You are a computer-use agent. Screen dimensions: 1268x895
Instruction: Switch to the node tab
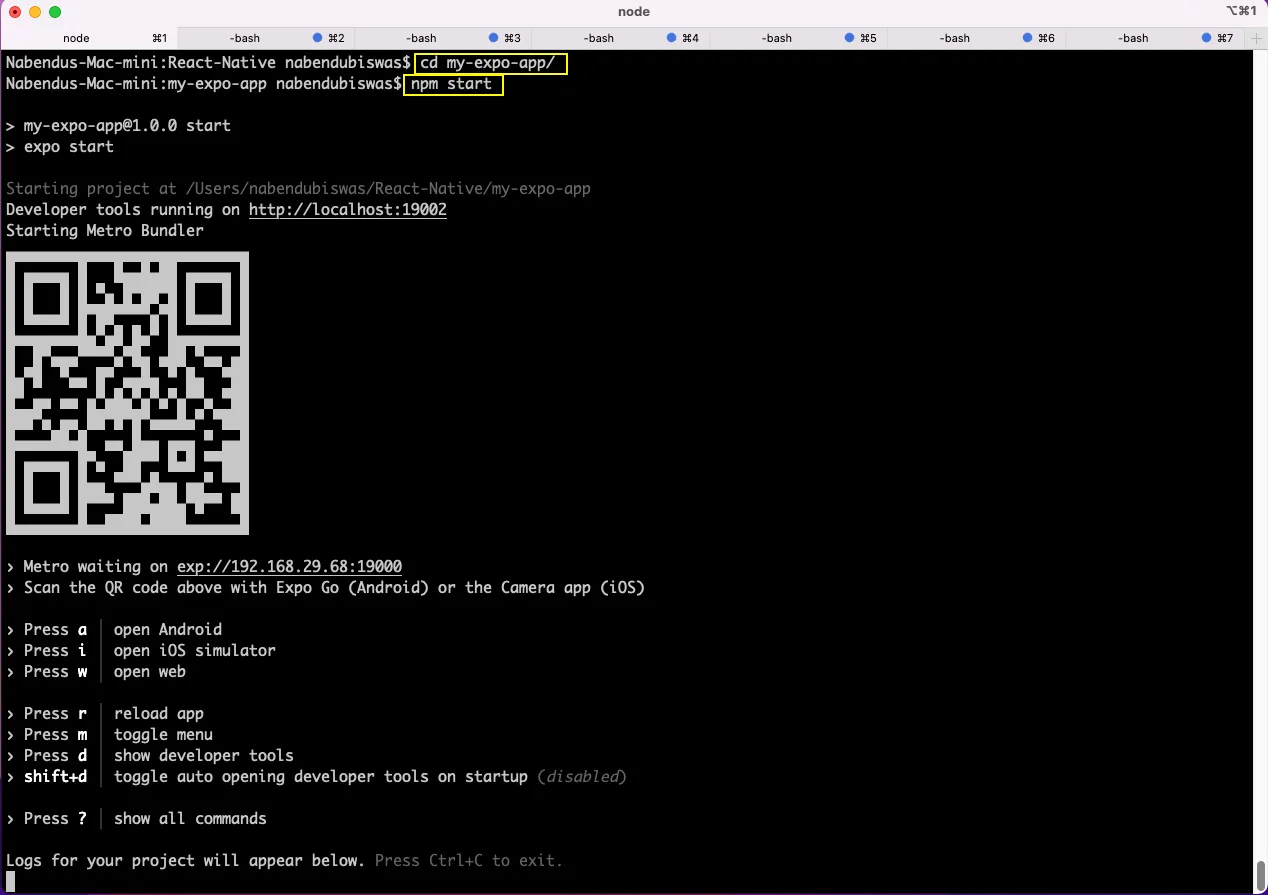click(89, 38)
